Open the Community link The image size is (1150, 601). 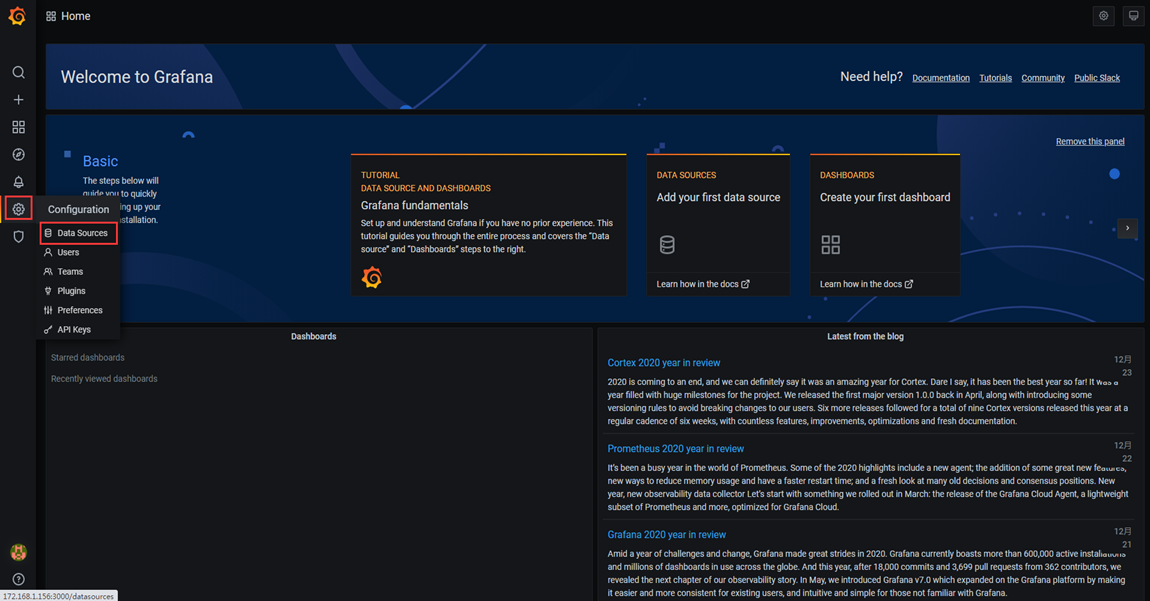[1043, 78]
